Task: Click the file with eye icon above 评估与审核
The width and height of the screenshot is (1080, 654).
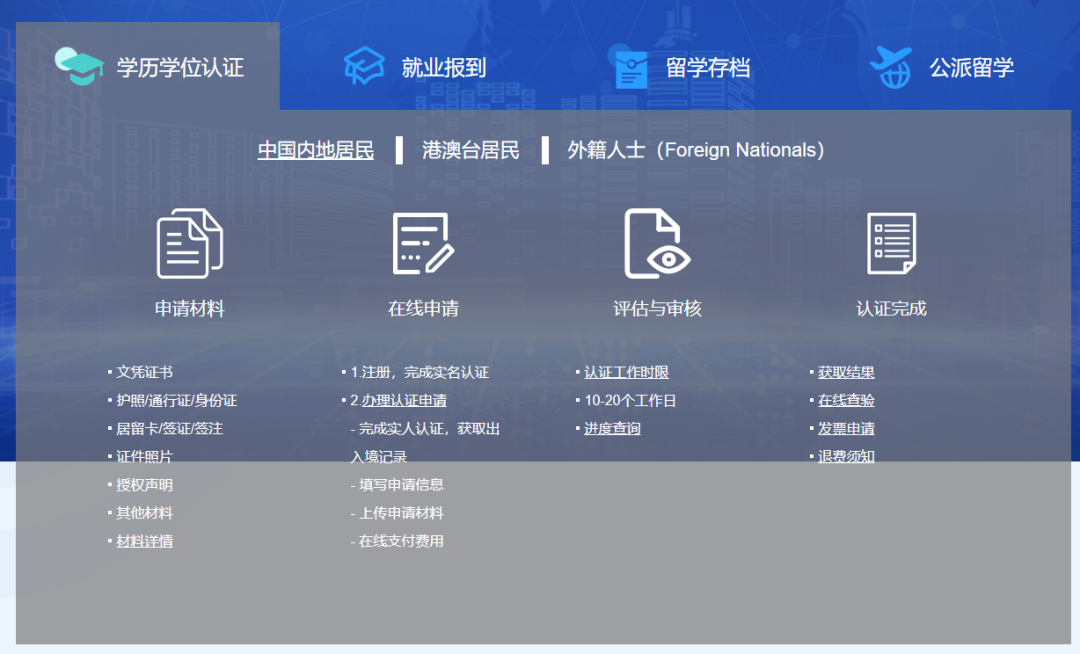Action: 657,243
